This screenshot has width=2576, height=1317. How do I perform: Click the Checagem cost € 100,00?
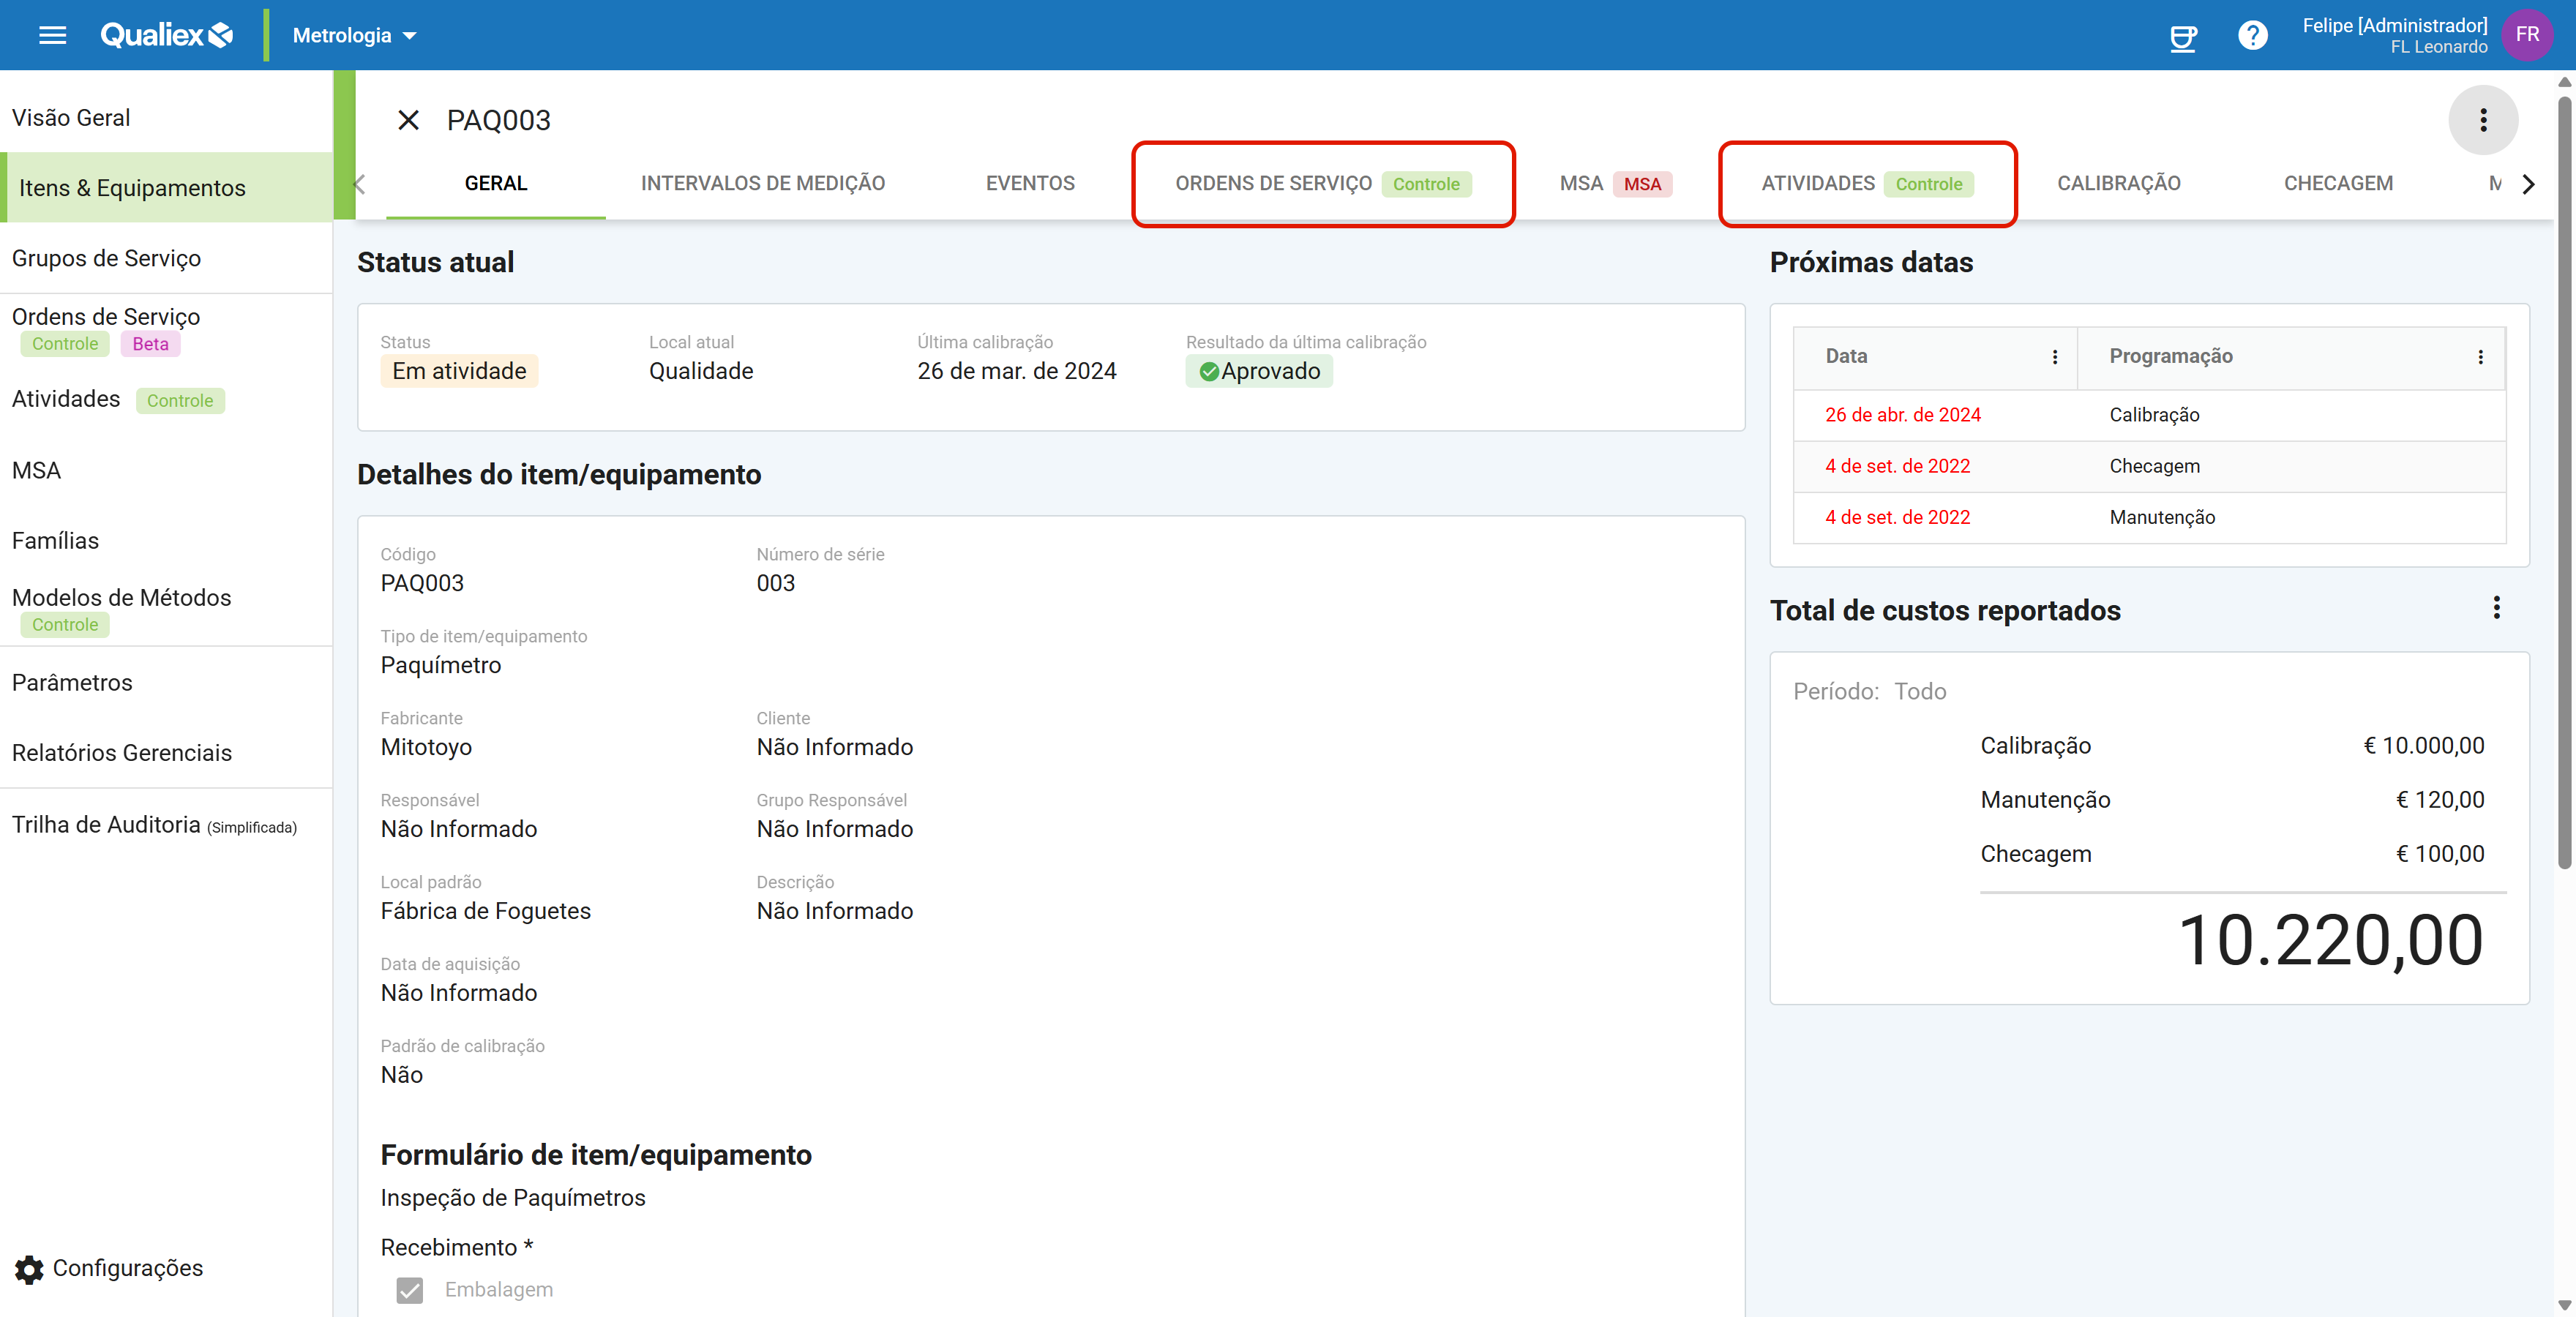click(x=2440, y=853)
